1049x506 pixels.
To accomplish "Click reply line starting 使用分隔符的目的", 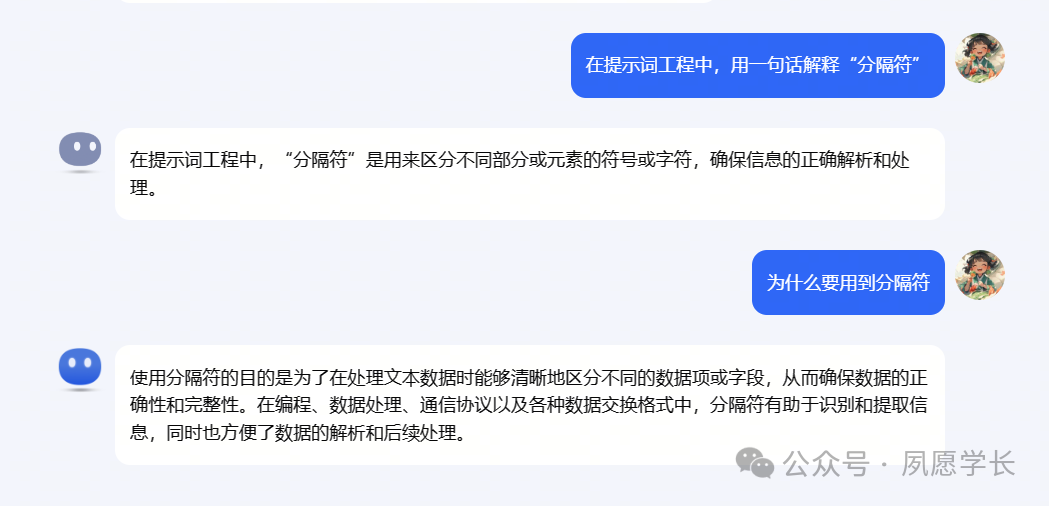I will coord(529,377).
